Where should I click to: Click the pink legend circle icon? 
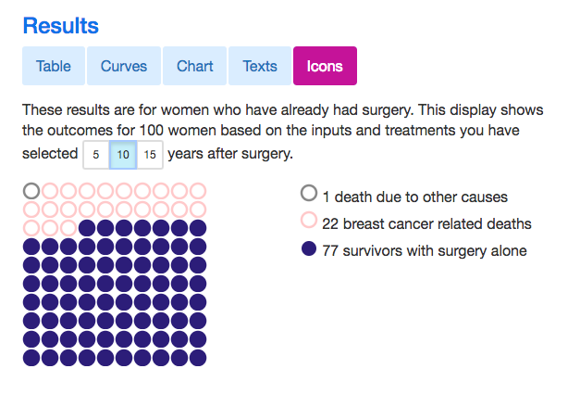[309, 220]
